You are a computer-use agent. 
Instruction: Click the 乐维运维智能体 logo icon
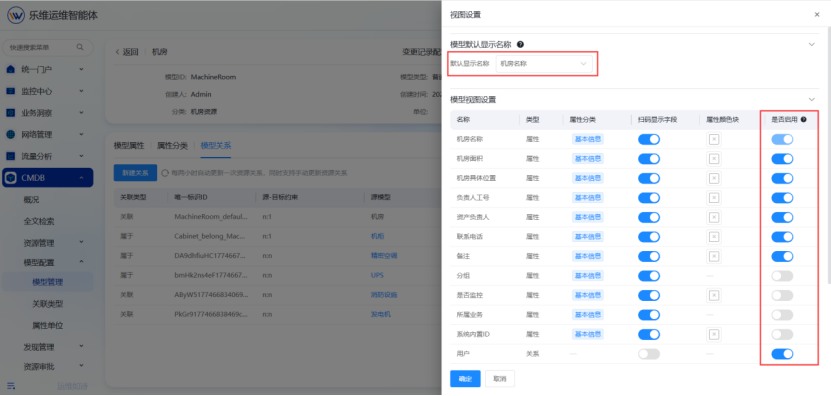[x=16, y=15]
